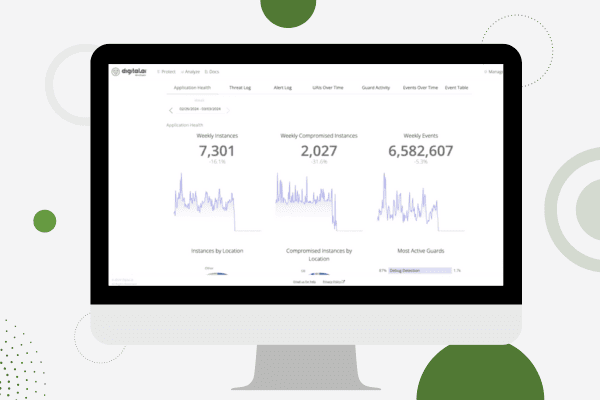Click the -16.1% change under Weekly Instances
Viewport: 600px width, 400px height.
(217, 162)
